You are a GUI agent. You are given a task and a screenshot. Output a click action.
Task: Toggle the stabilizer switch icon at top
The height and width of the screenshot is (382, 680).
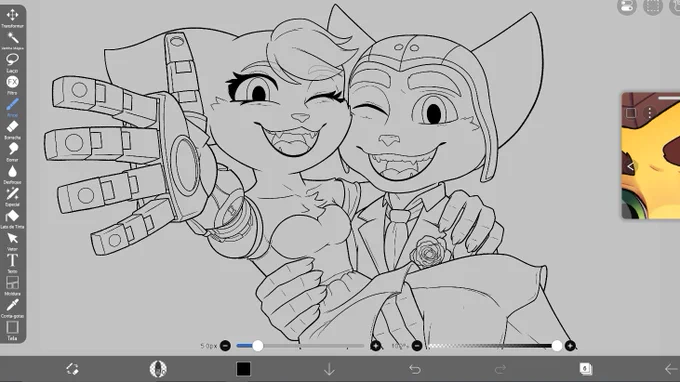[x=627, y=7]
